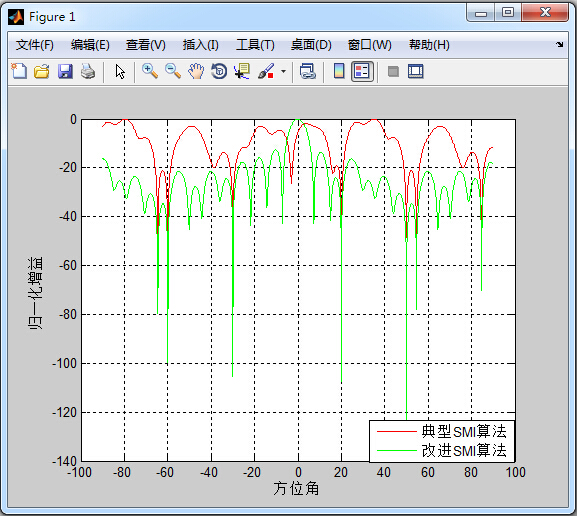Select the red 典型SMI算法 legend line

[x=397, y=431]
